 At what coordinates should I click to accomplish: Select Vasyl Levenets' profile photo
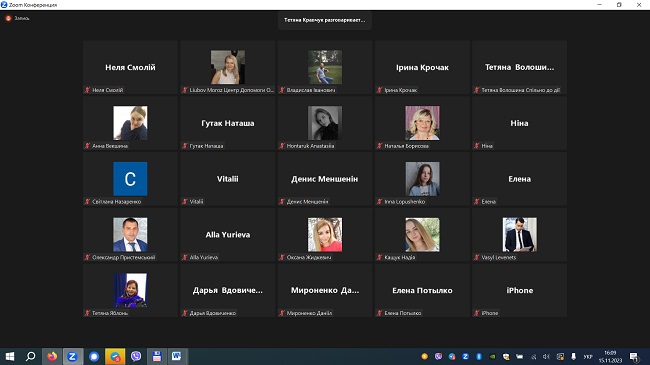point(519,234)
